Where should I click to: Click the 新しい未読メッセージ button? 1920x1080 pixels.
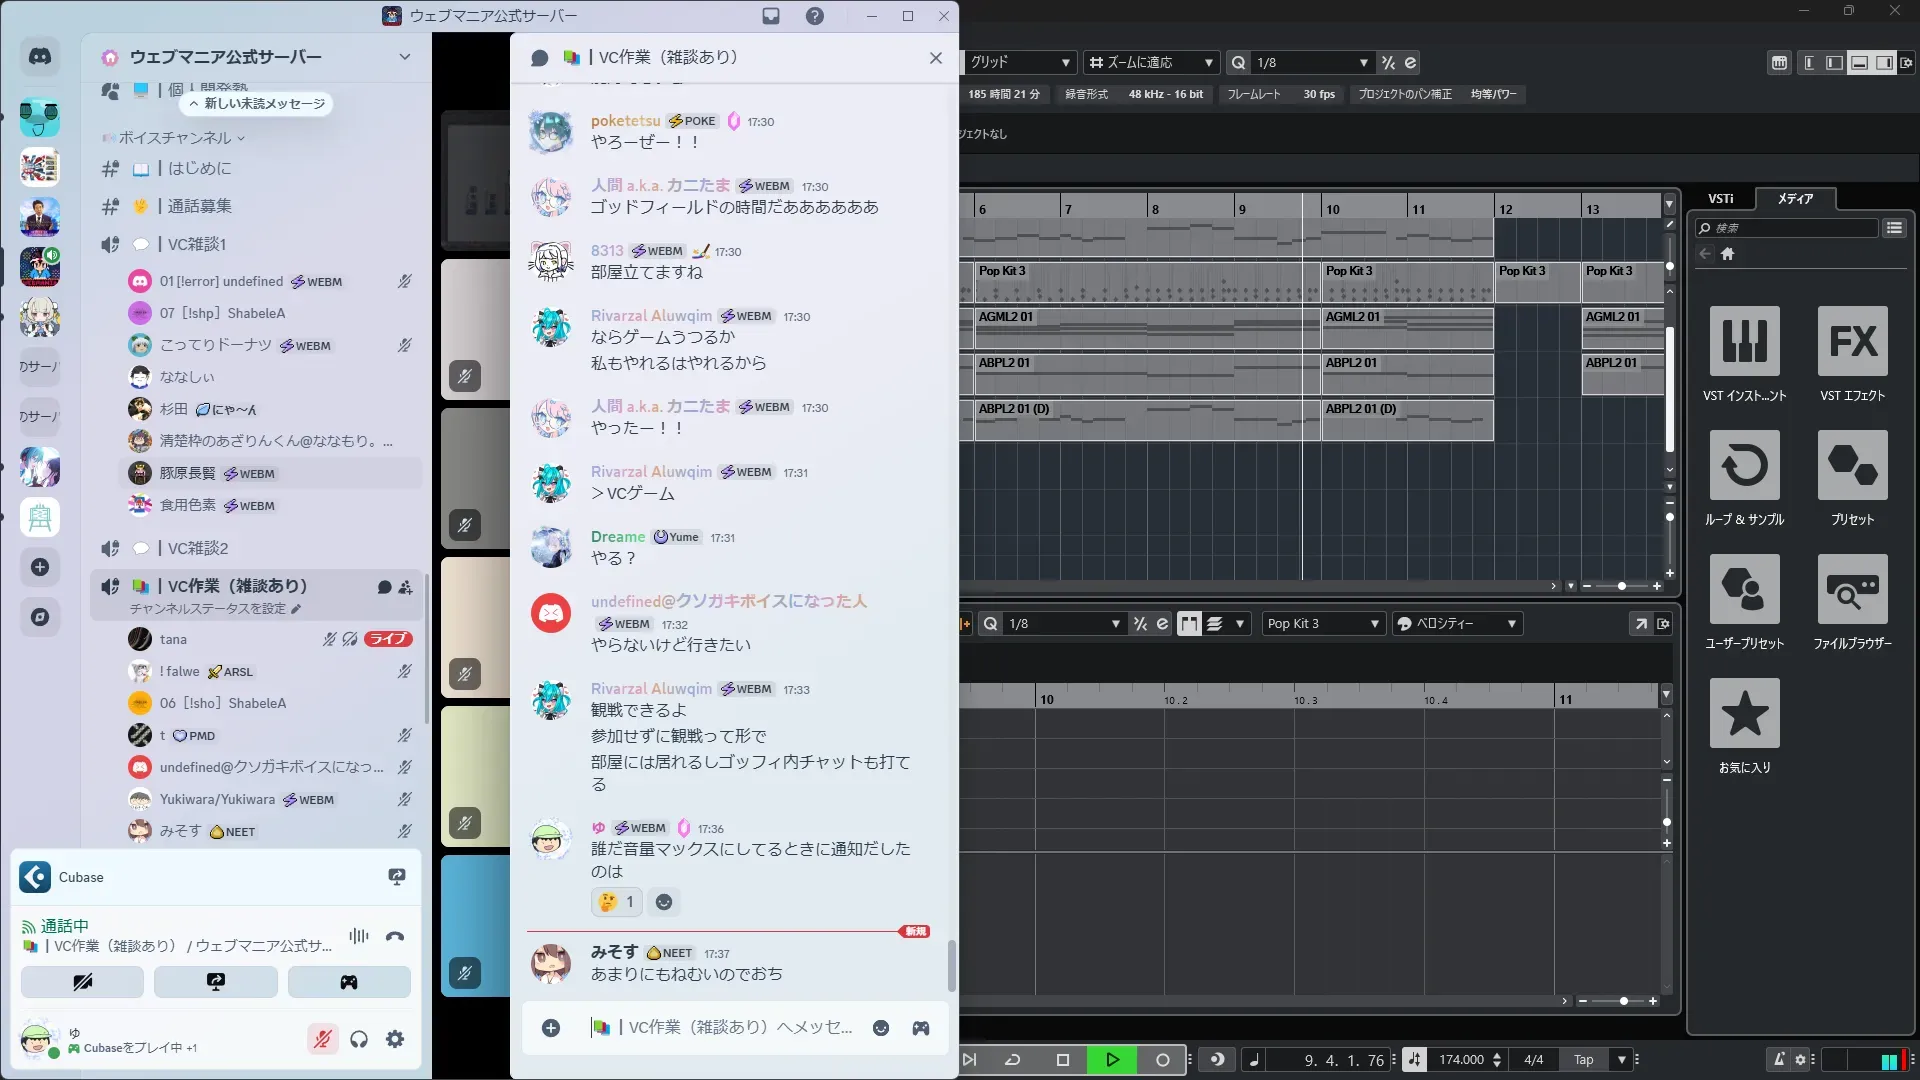257,104
